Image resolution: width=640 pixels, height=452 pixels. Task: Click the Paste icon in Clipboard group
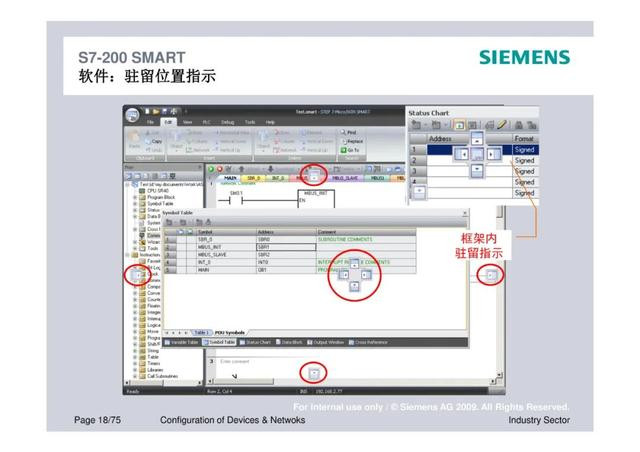(133, 139)
